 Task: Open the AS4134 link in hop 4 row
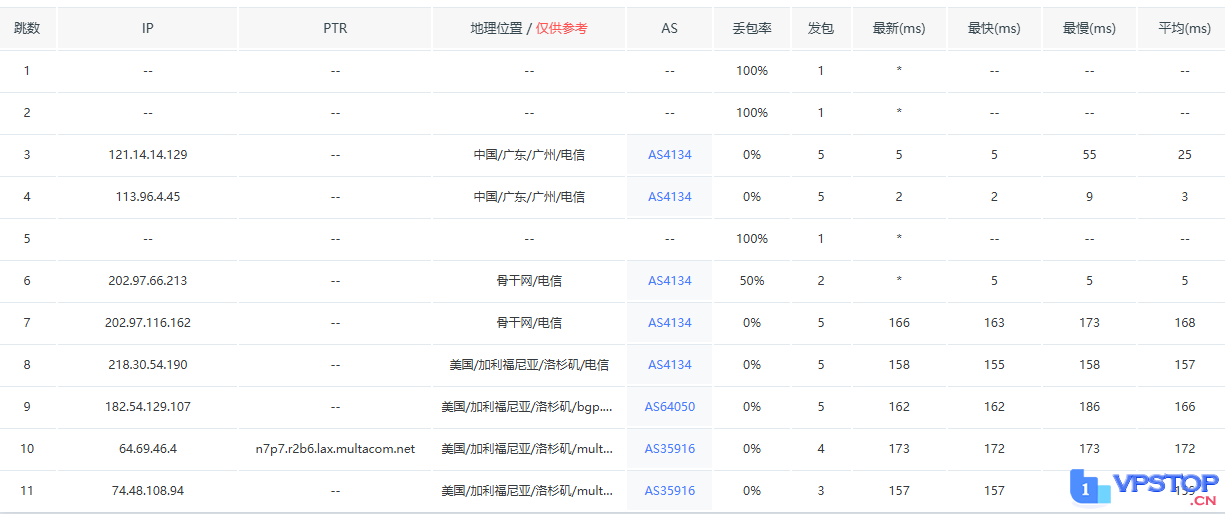669,197
